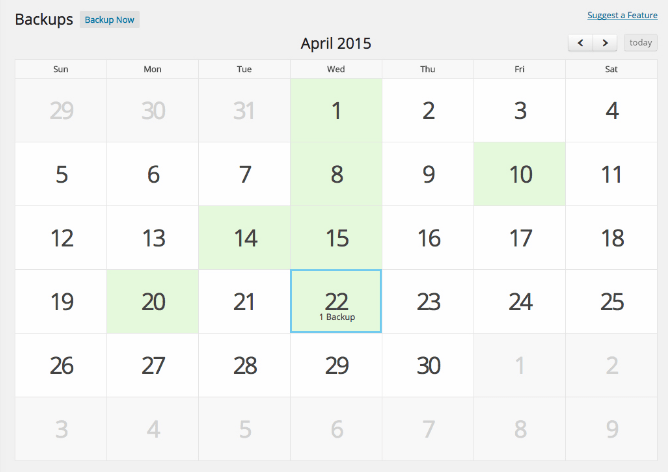Select the green April 20 cell
668x472 pixels.
(153, 301)
